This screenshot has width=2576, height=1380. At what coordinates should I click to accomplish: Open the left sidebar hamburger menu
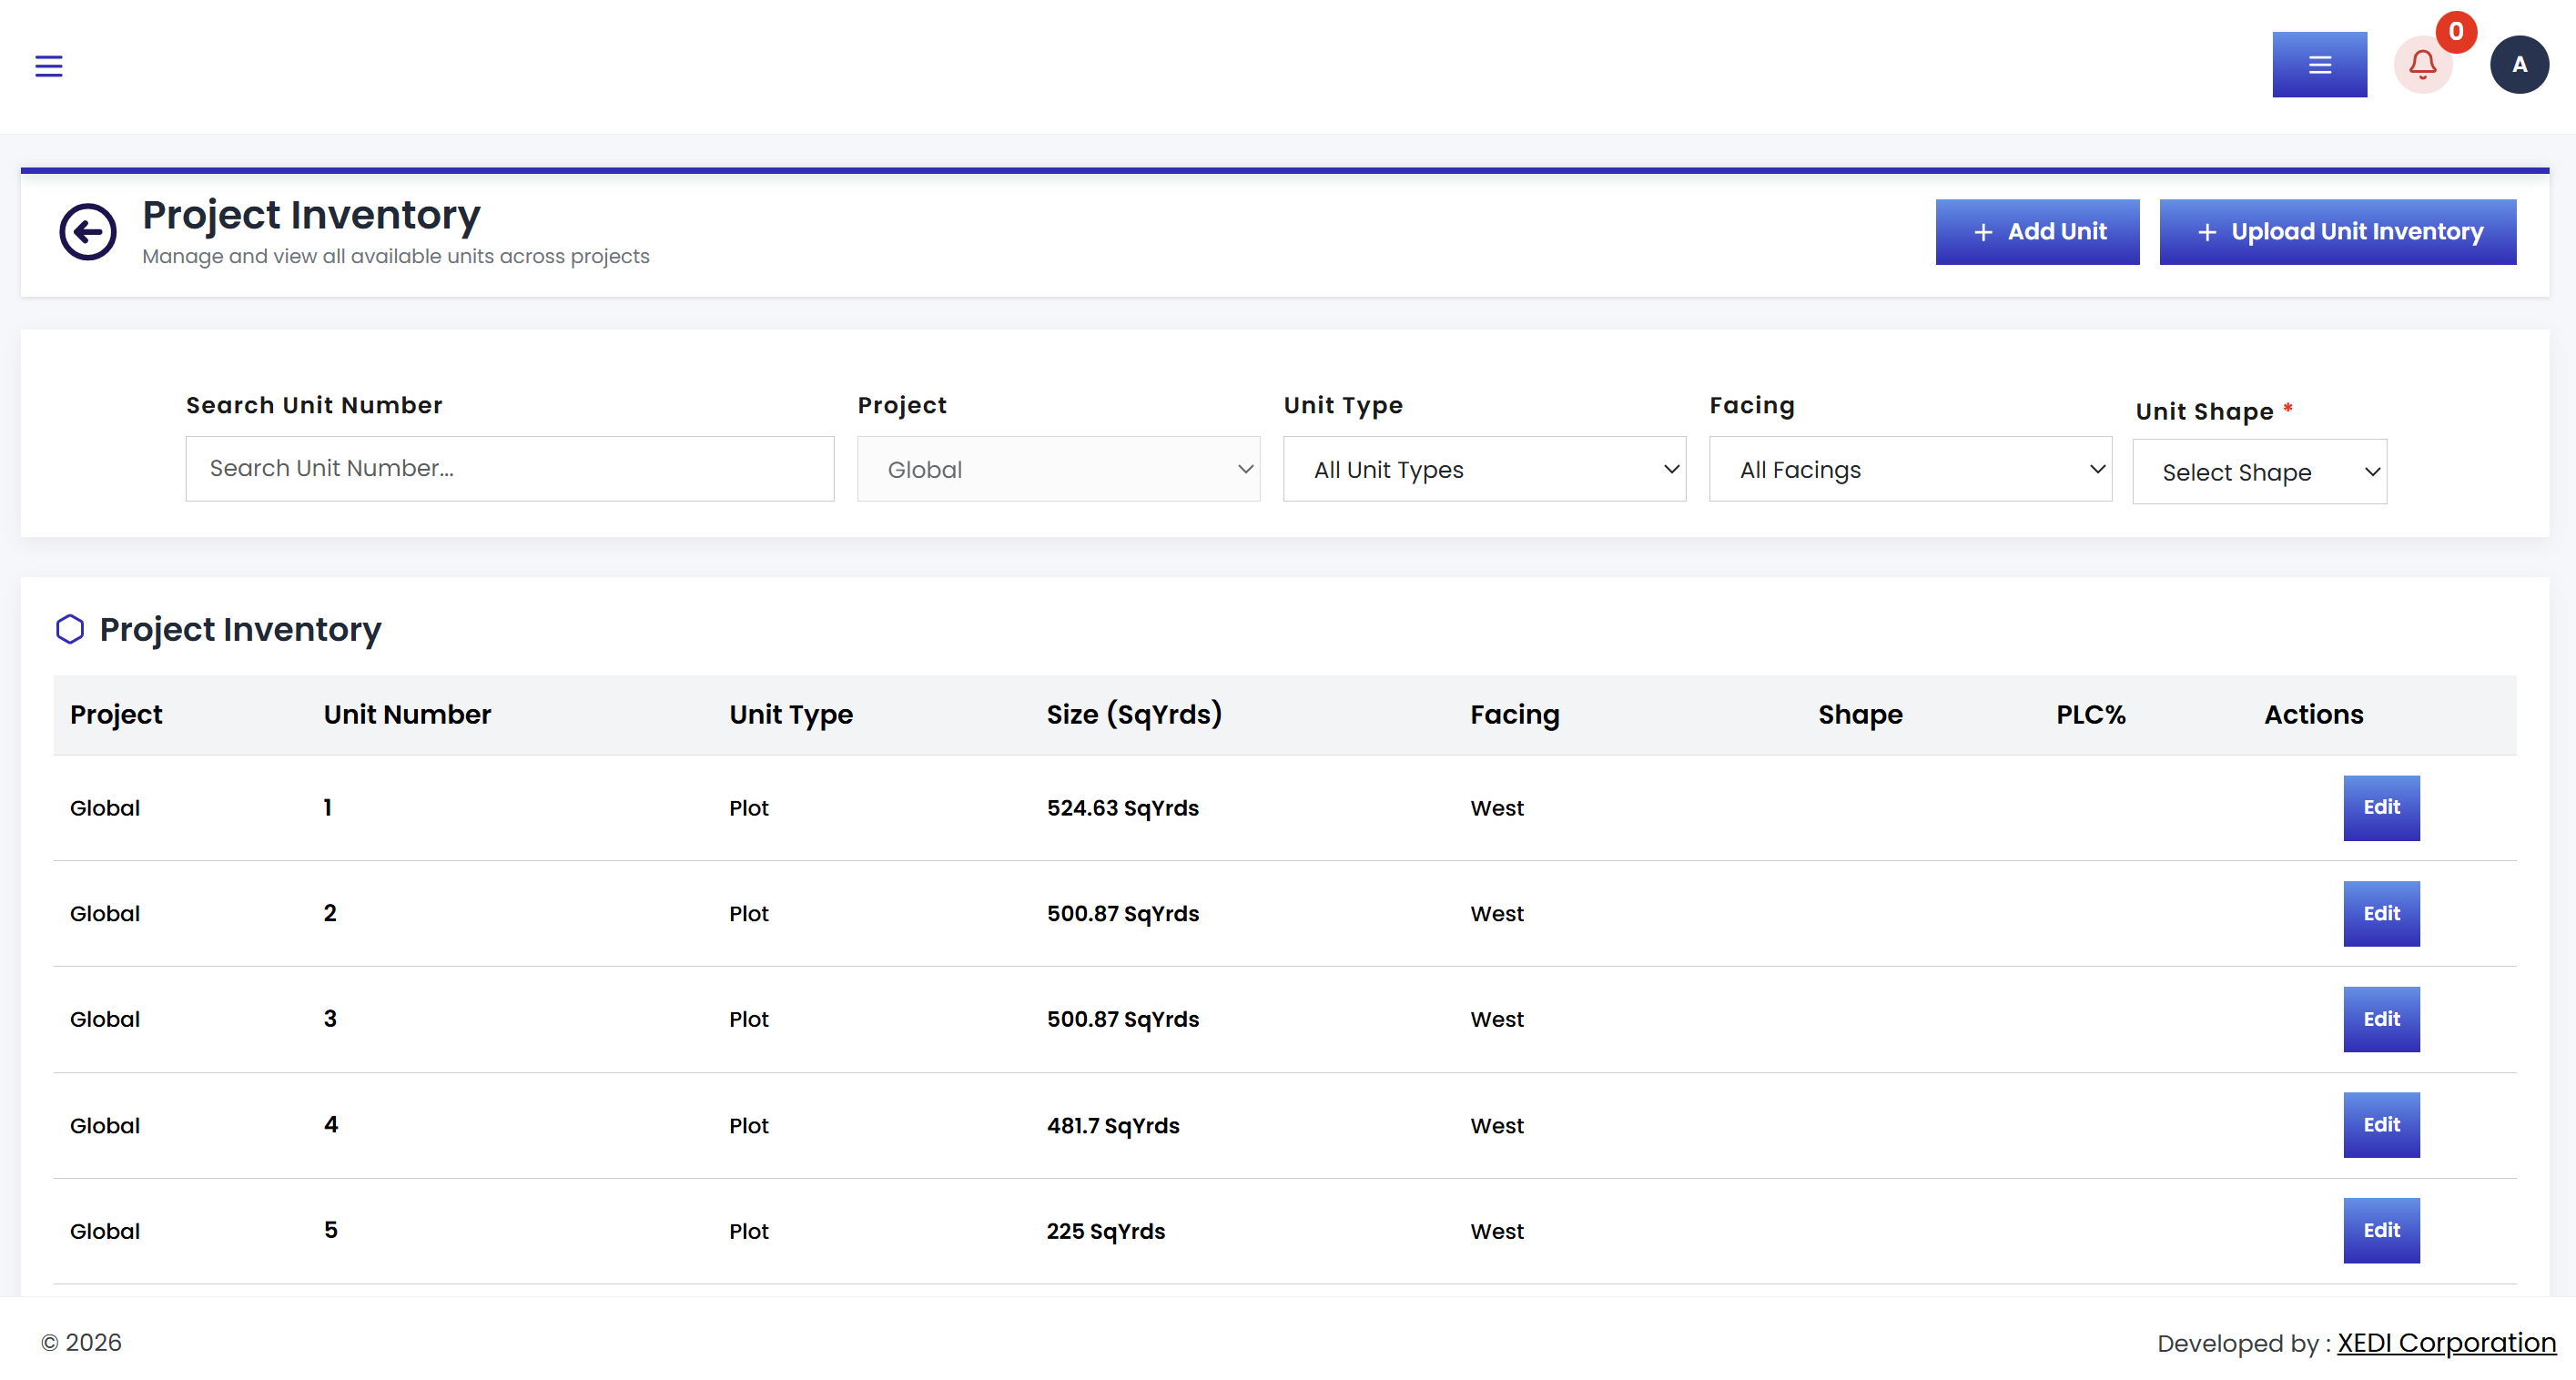(x=49, y=66)
